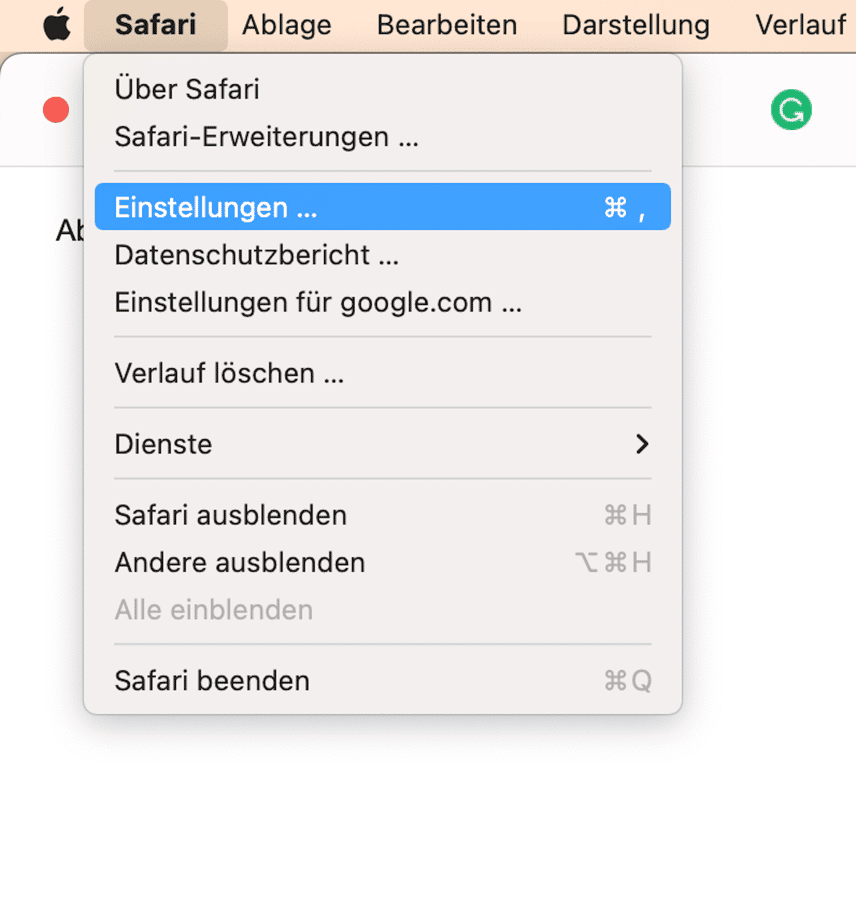Open the Verlauf menu in menu bar
The height and width of the screenshot is (899, 856).
click(800, 25)
